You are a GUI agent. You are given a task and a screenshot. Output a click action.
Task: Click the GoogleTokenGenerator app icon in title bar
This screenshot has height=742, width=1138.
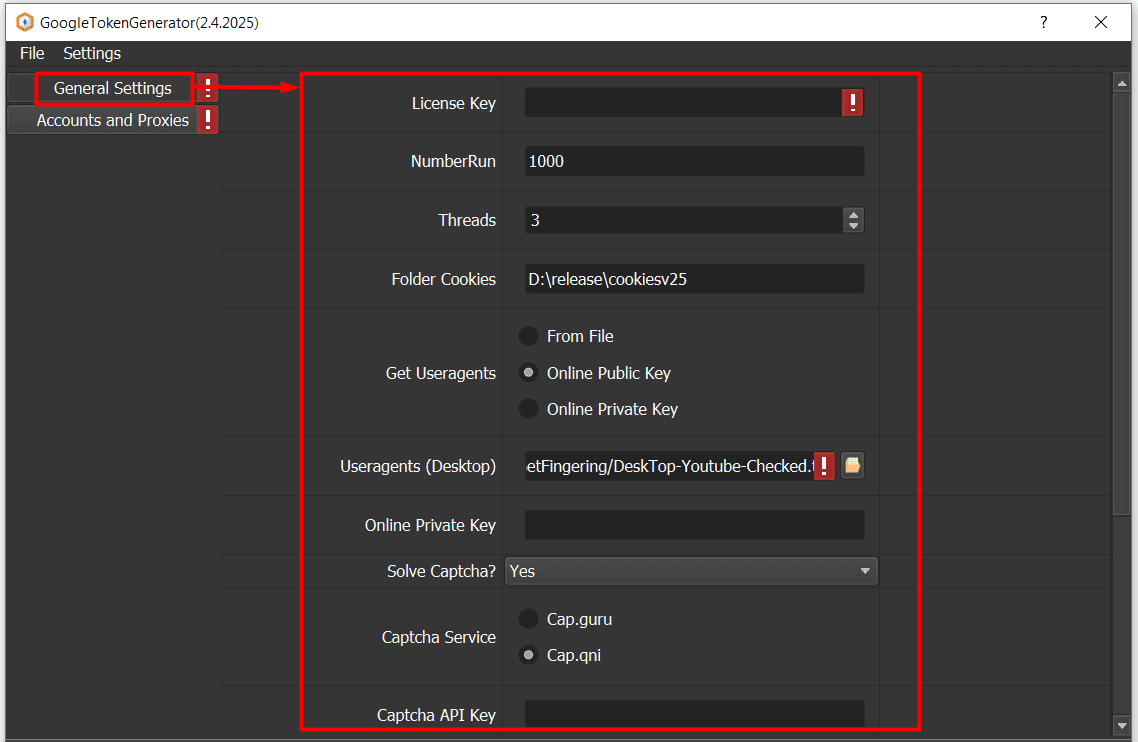pos(25,23)
